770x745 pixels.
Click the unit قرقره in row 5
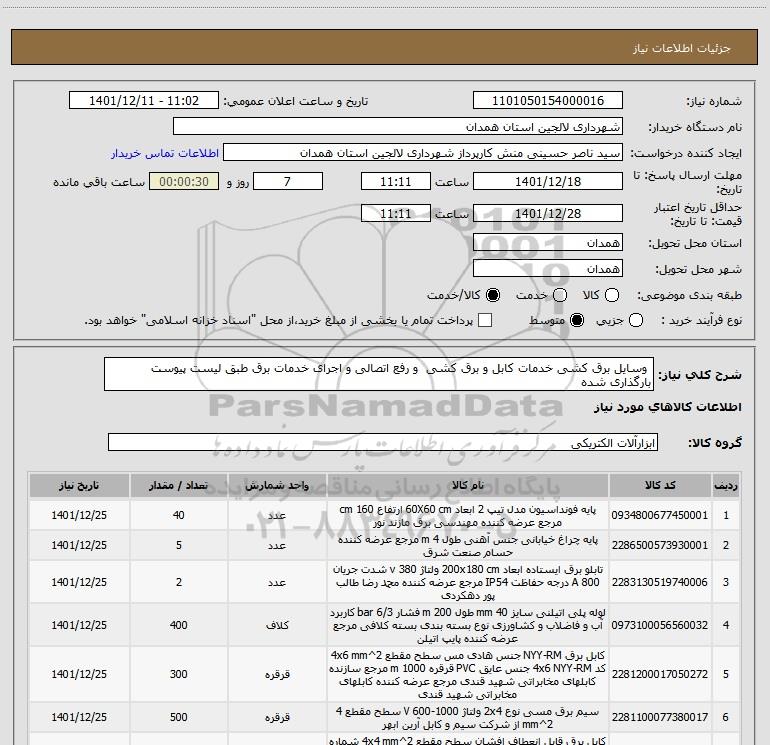277,674
